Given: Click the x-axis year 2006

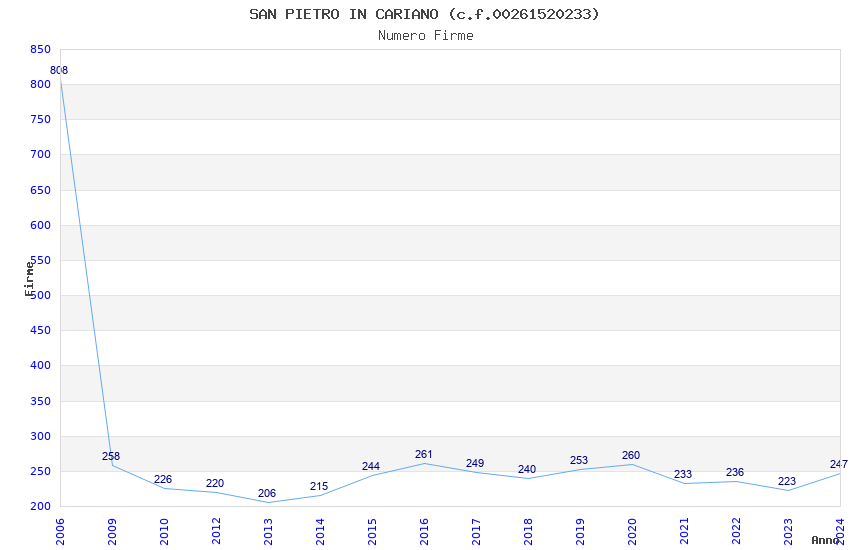Looking at the screenshot, I should click(x=60, y=532).
